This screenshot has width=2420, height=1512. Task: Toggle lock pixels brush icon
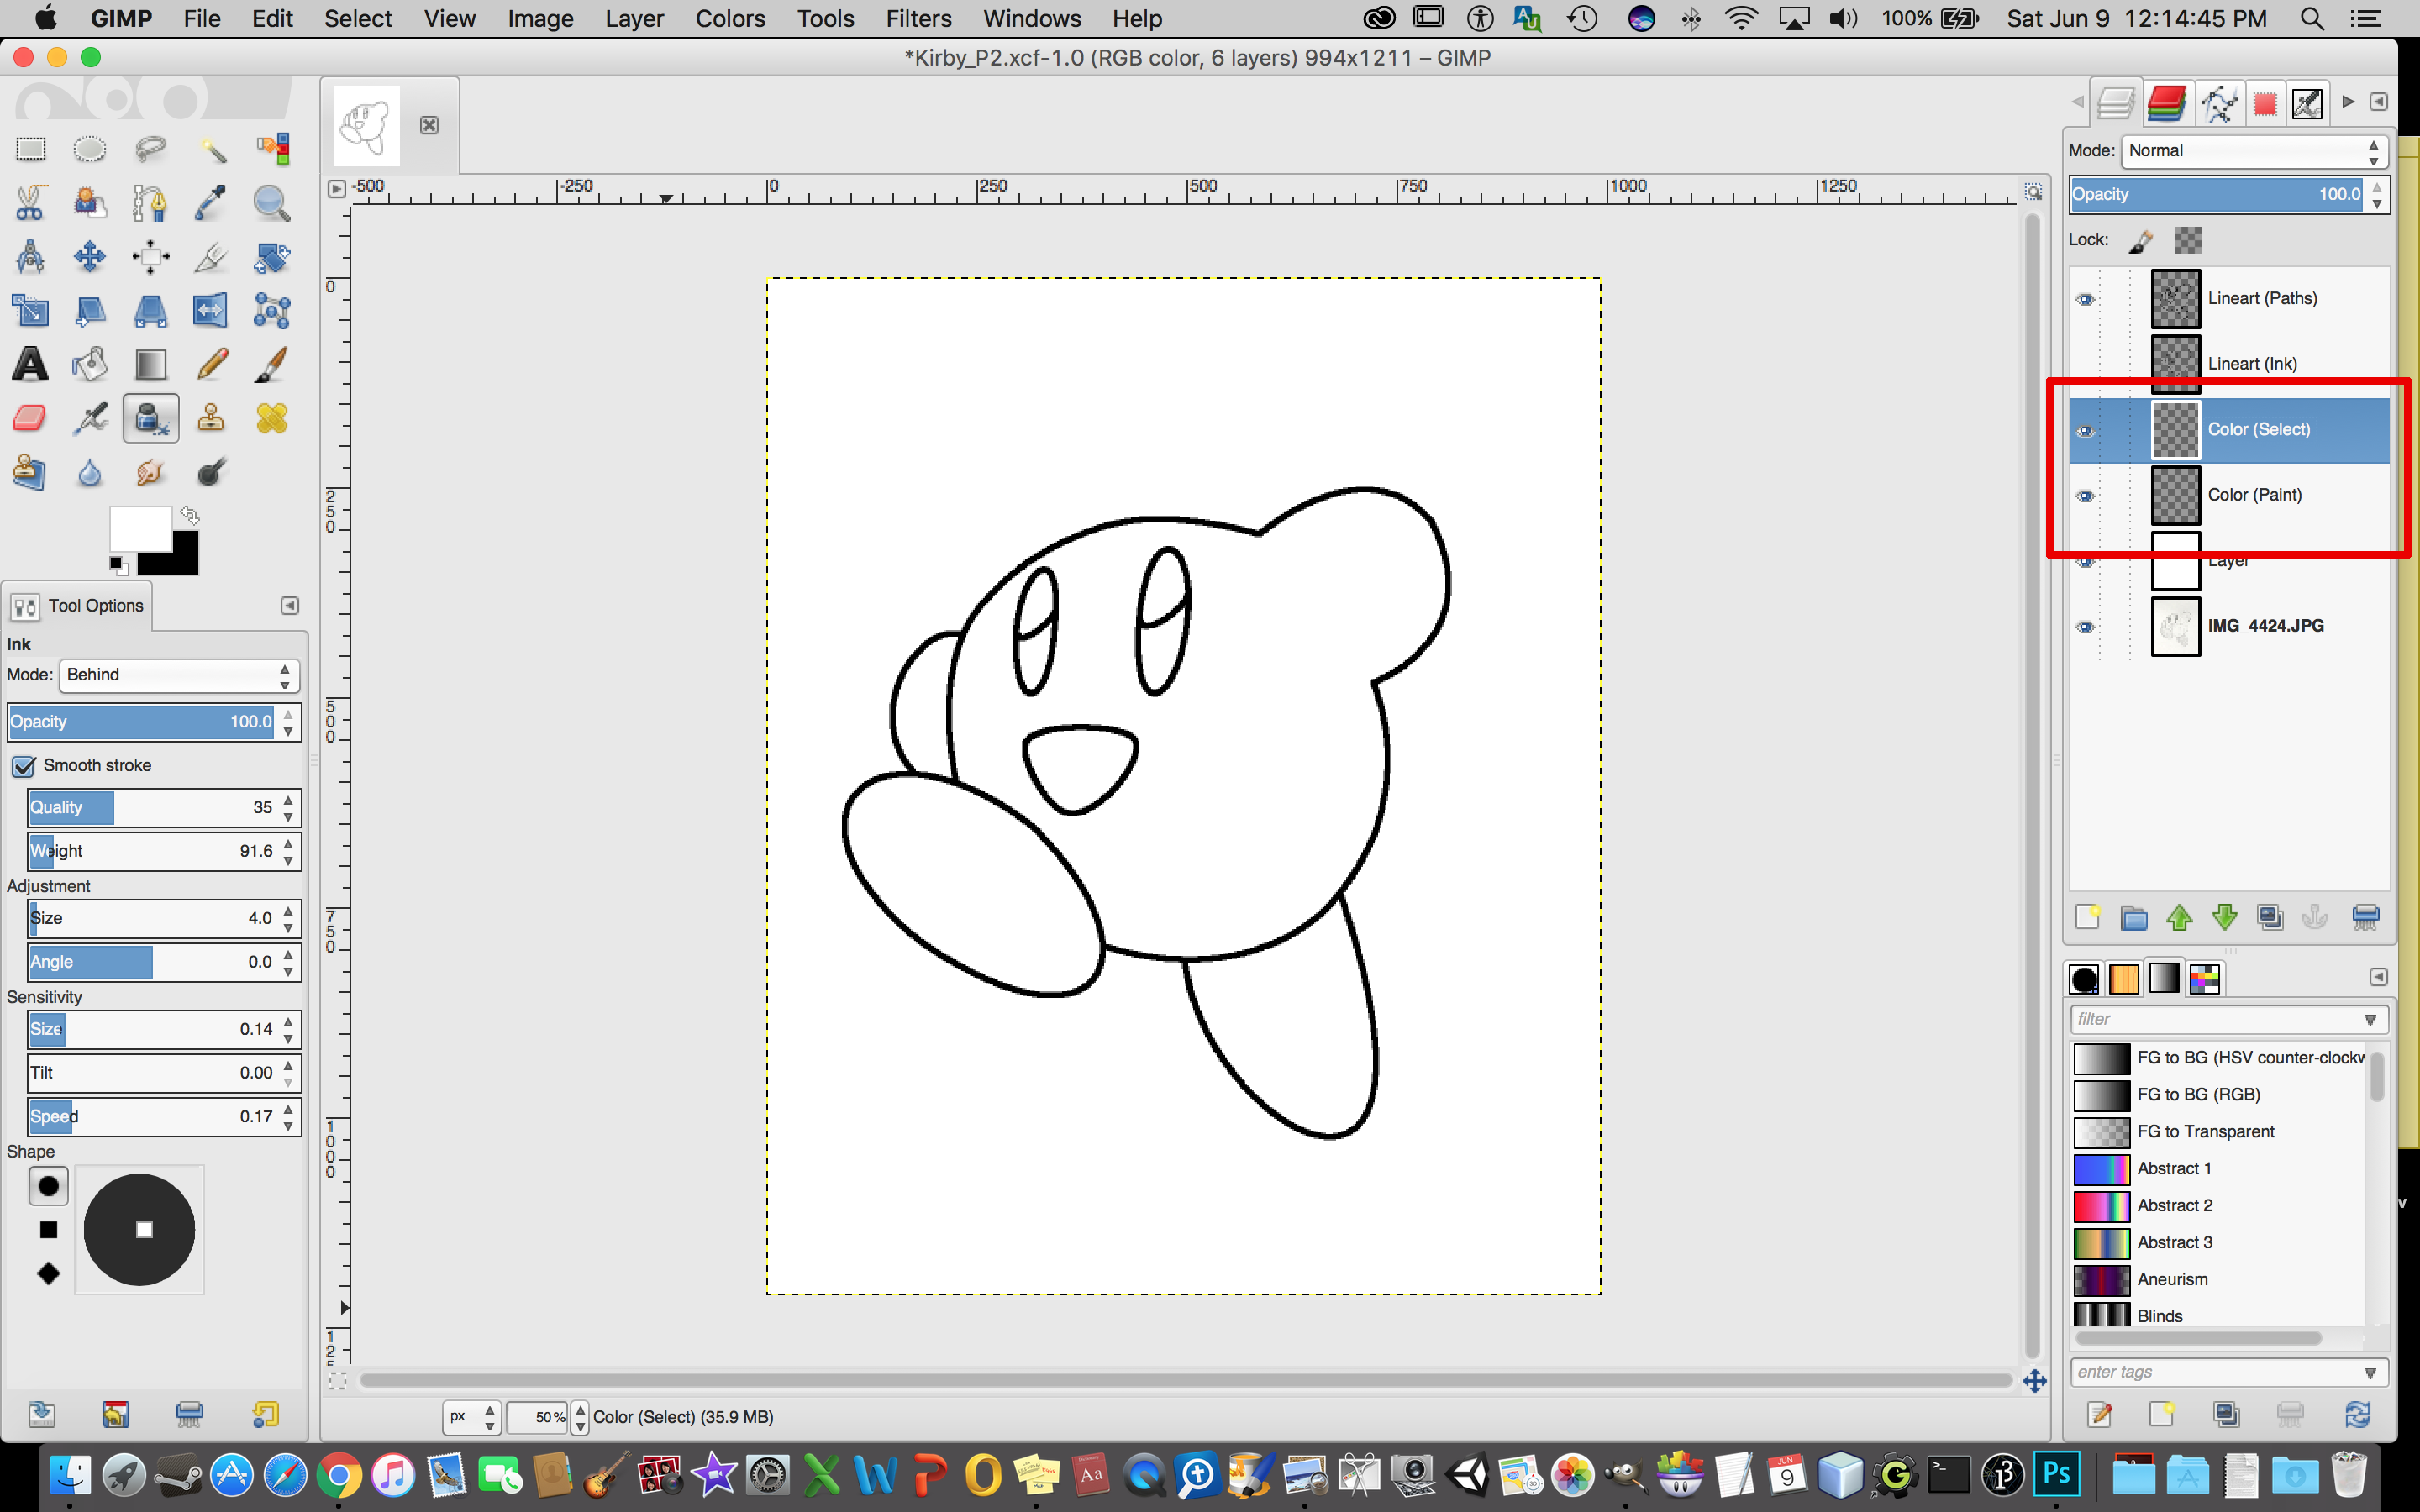point(2140,241)
